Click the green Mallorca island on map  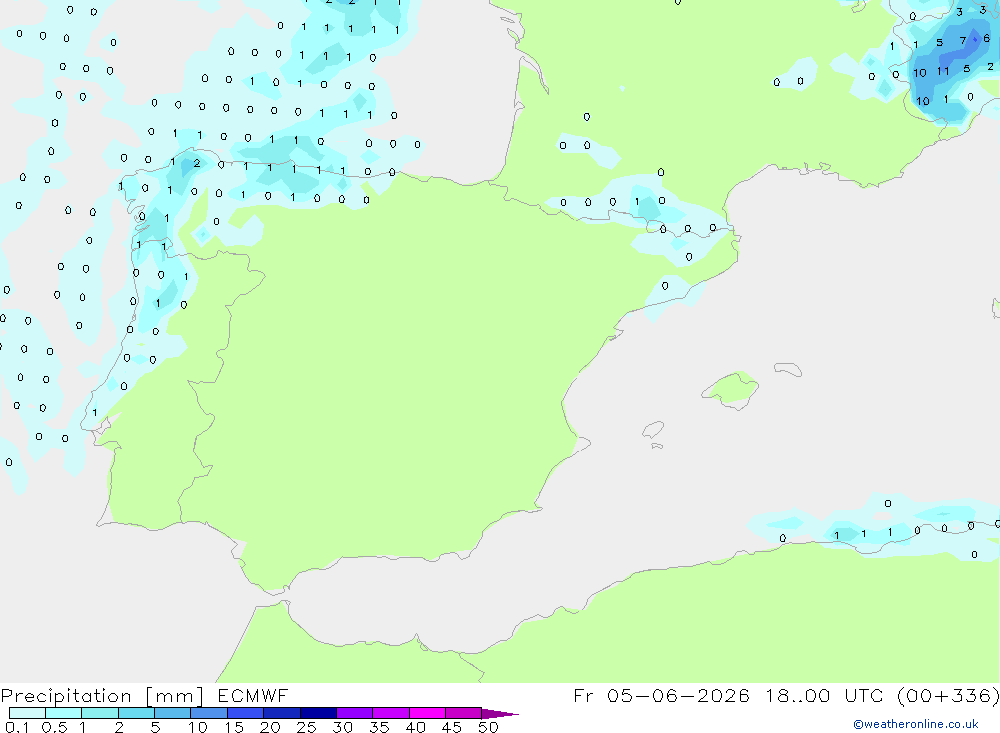click(x=731, y=389)
